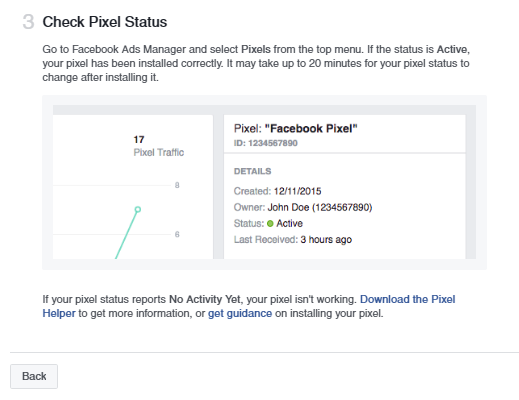Viewport: 519px width, 400px height.
Task: Follow the get guidance link
Action: coord(240,314)
